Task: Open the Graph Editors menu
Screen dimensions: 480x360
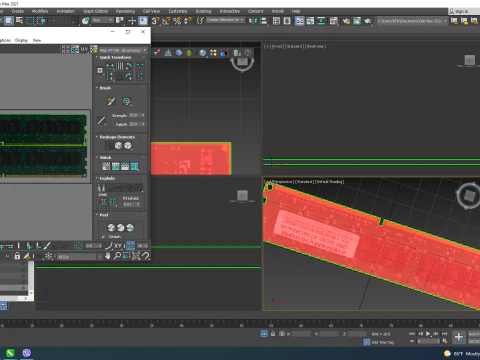Action: click(x=95, y=11)
